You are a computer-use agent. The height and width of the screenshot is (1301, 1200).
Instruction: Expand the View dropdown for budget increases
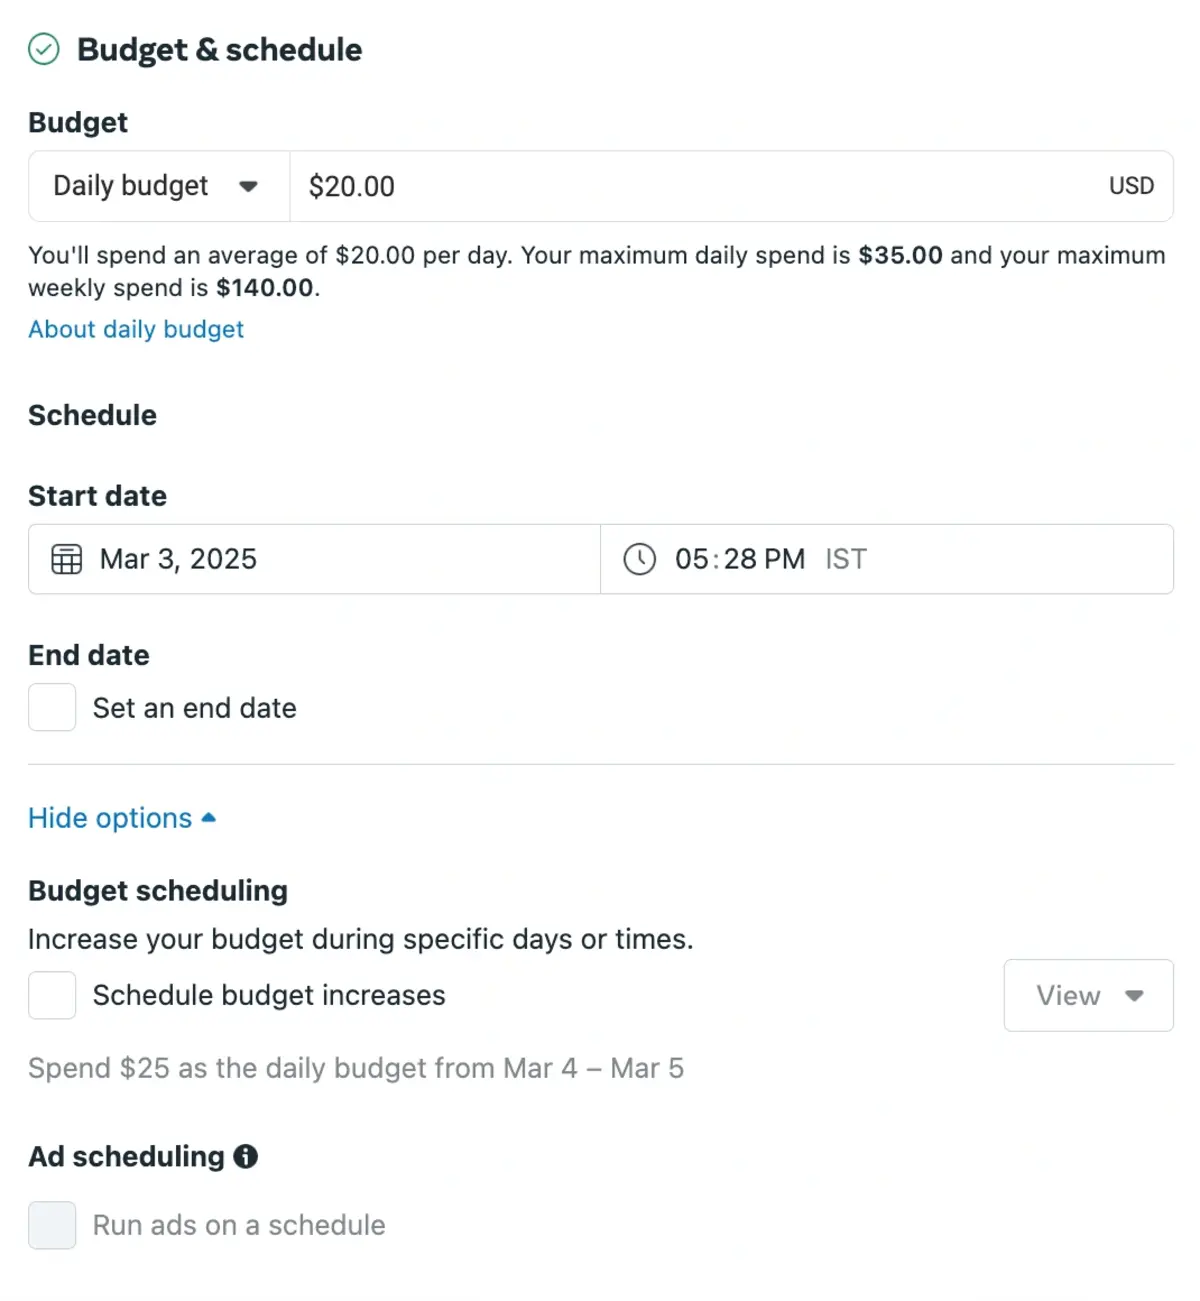pos(1089,996)
